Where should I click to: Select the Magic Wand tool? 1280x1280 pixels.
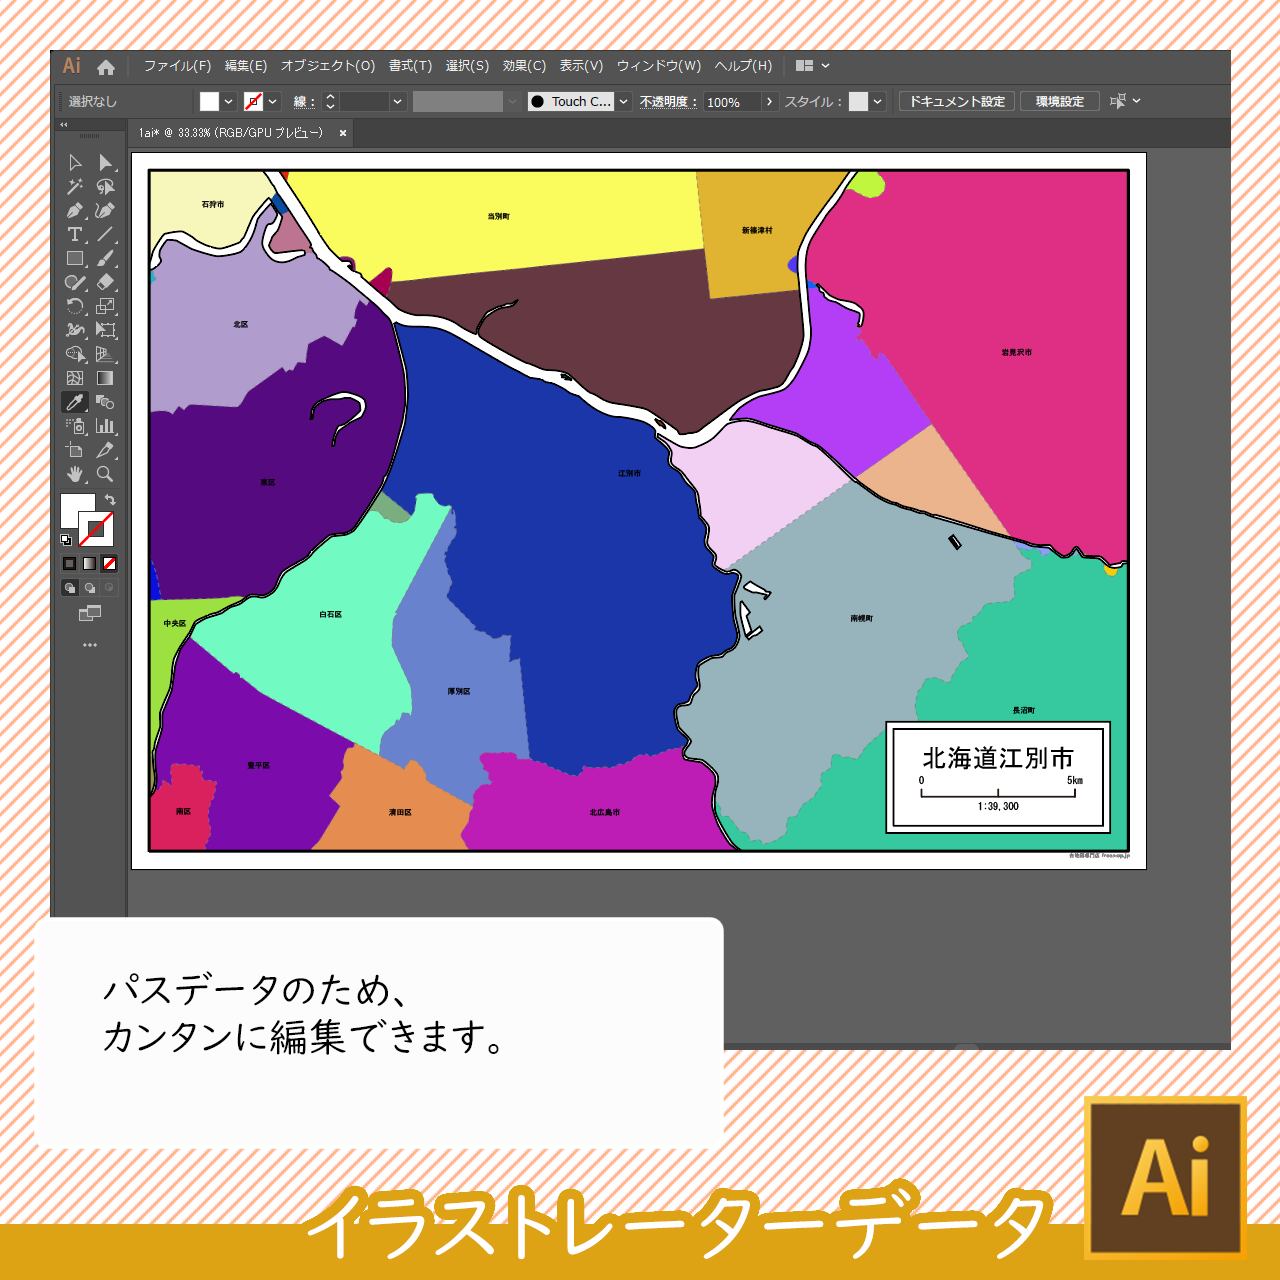(x=75, y=187)
